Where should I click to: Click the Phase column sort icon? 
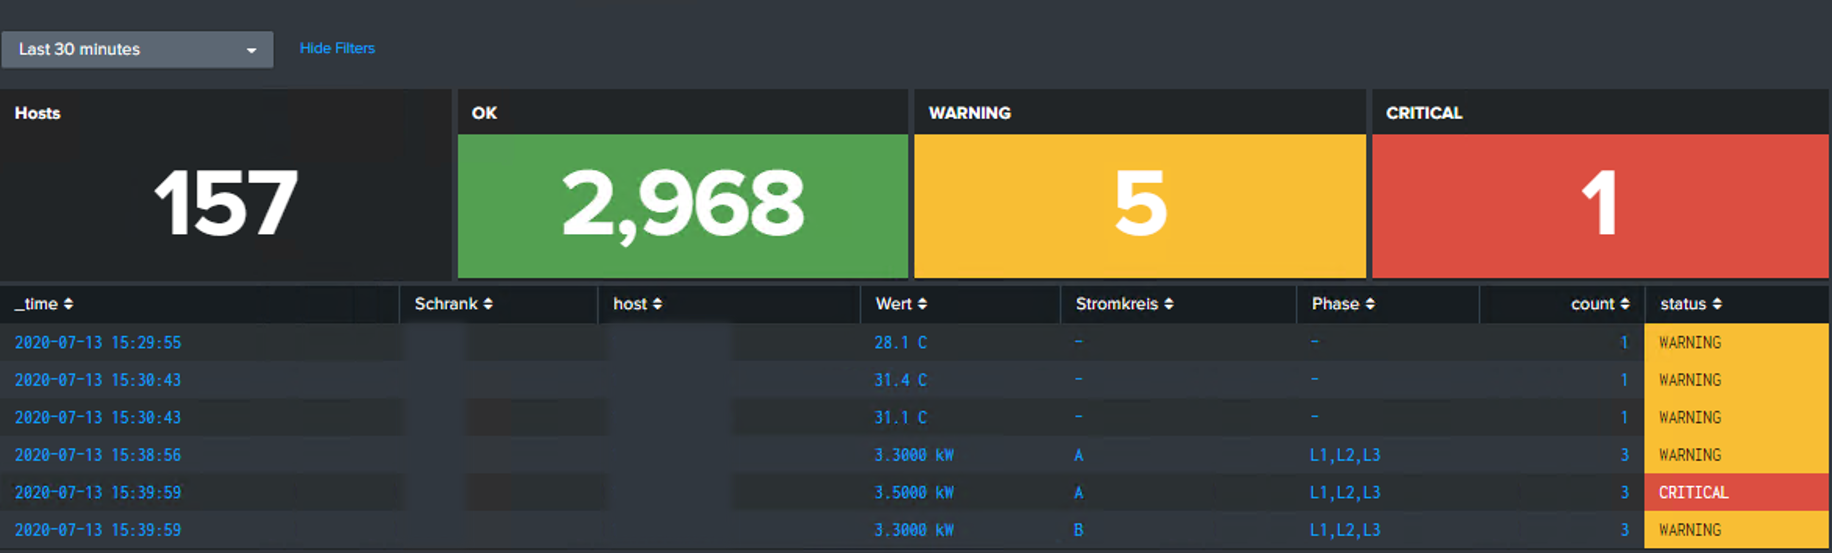(1369, 304)
